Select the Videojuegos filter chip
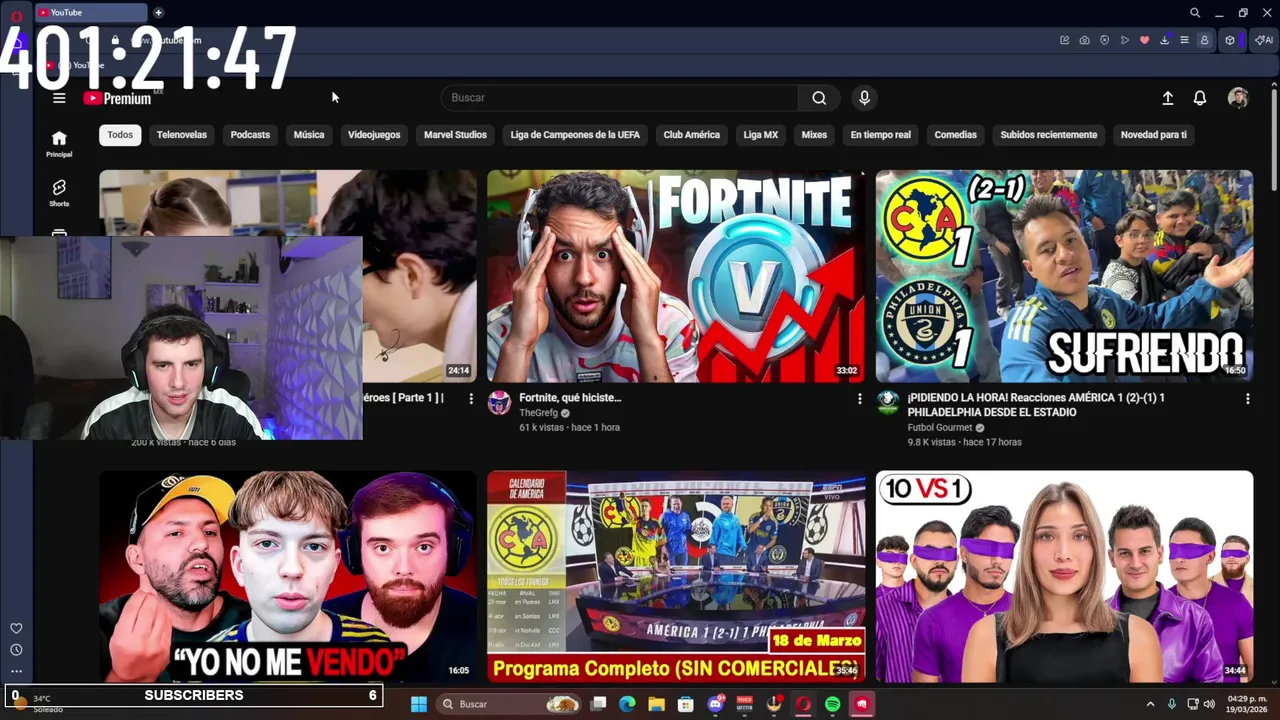This screenshot has height=720, width=1280. (x=374, y=135)
